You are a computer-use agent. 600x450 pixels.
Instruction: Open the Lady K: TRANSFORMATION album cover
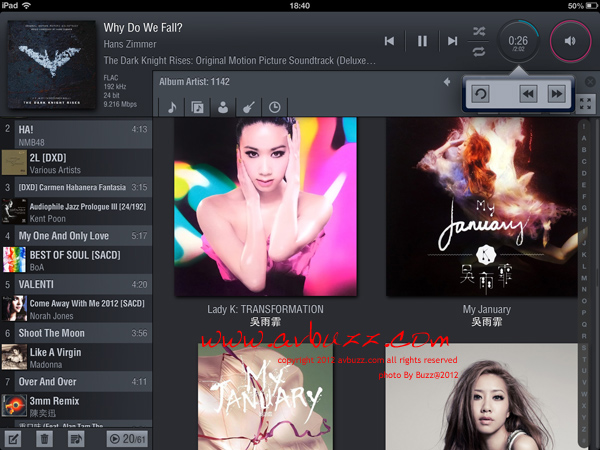265,207
